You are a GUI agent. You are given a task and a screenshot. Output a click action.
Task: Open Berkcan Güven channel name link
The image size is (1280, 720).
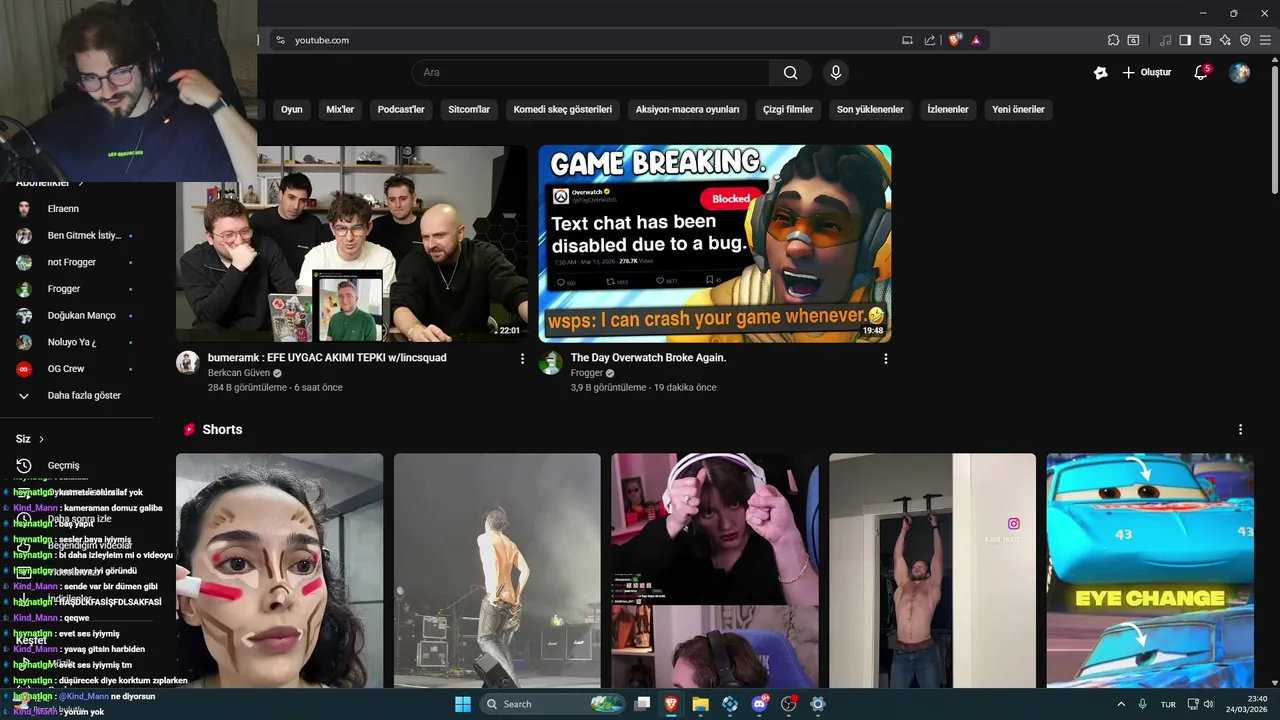click(x=240, y=373)
